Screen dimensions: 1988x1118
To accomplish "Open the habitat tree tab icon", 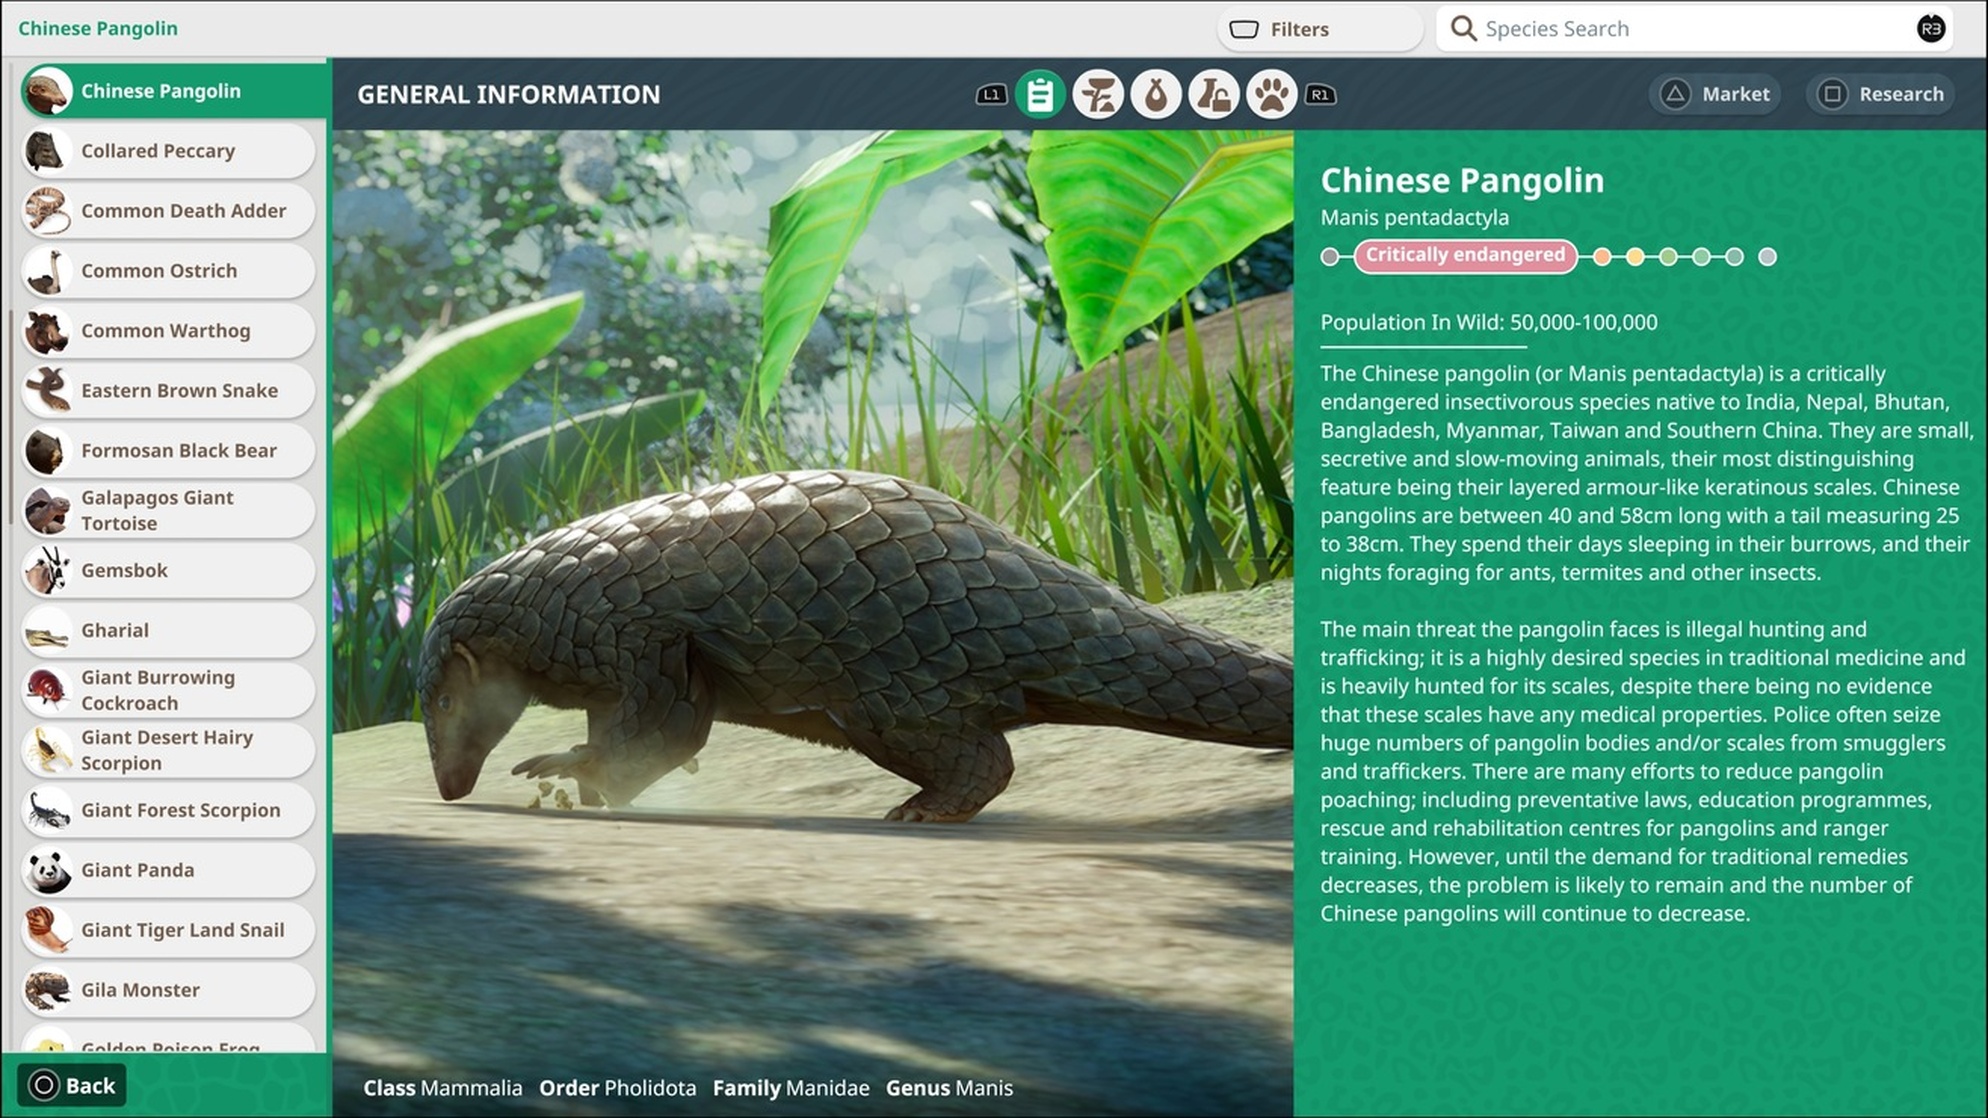I will [1098, 95].
